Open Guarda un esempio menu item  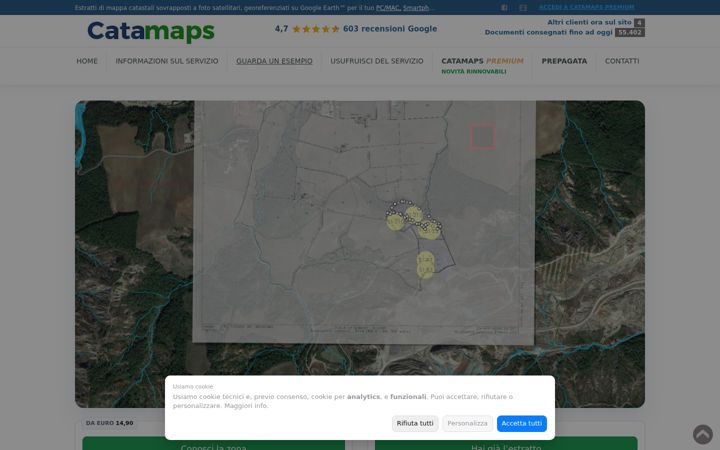274,61
